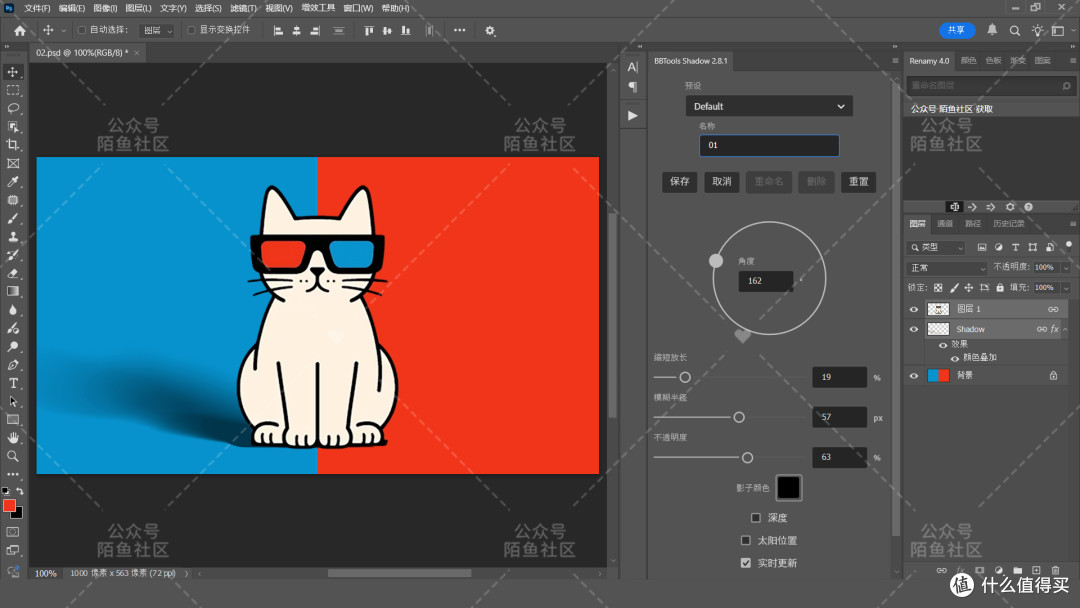The width and height of the screenshot is (1080, 608).
Task: Select the Crop tool
Action: pos(13,145)
